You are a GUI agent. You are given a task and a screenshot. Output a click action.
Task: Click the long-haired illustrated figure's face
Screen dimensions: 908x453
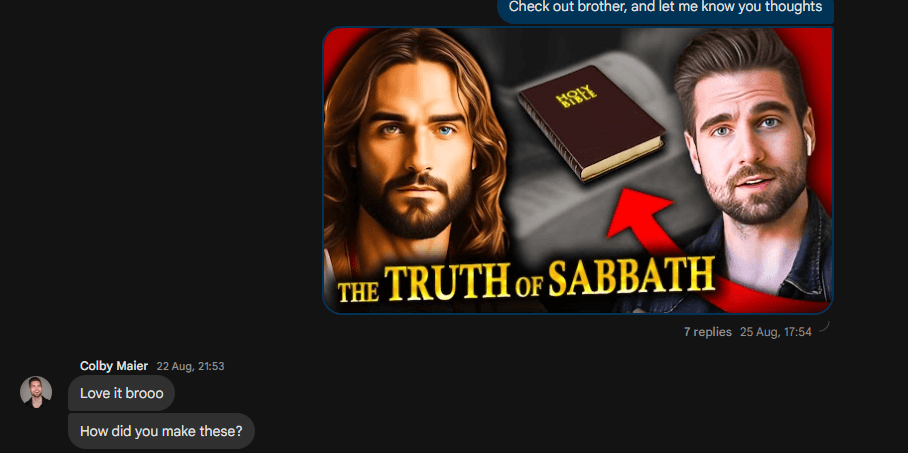[413, 156]
